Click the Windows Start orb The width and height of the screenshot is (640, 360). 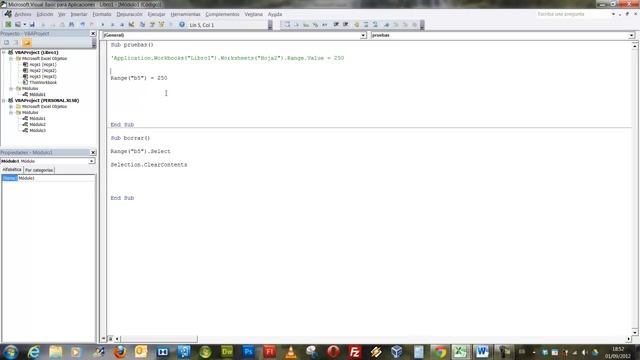click(11, 351)
